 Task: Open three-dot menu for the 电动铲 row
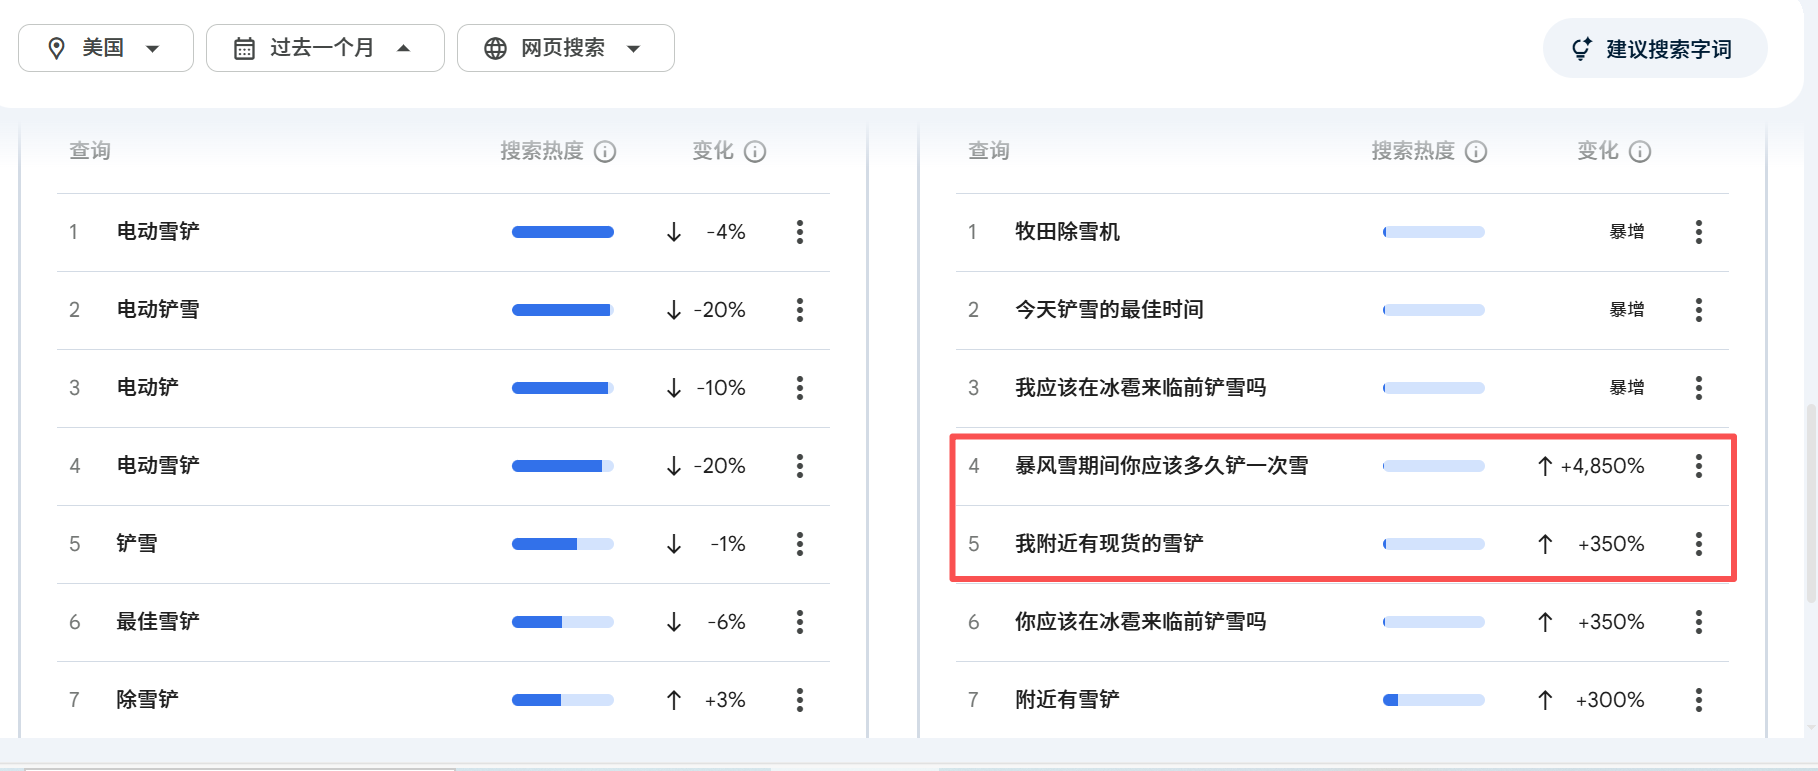[800, 388]
